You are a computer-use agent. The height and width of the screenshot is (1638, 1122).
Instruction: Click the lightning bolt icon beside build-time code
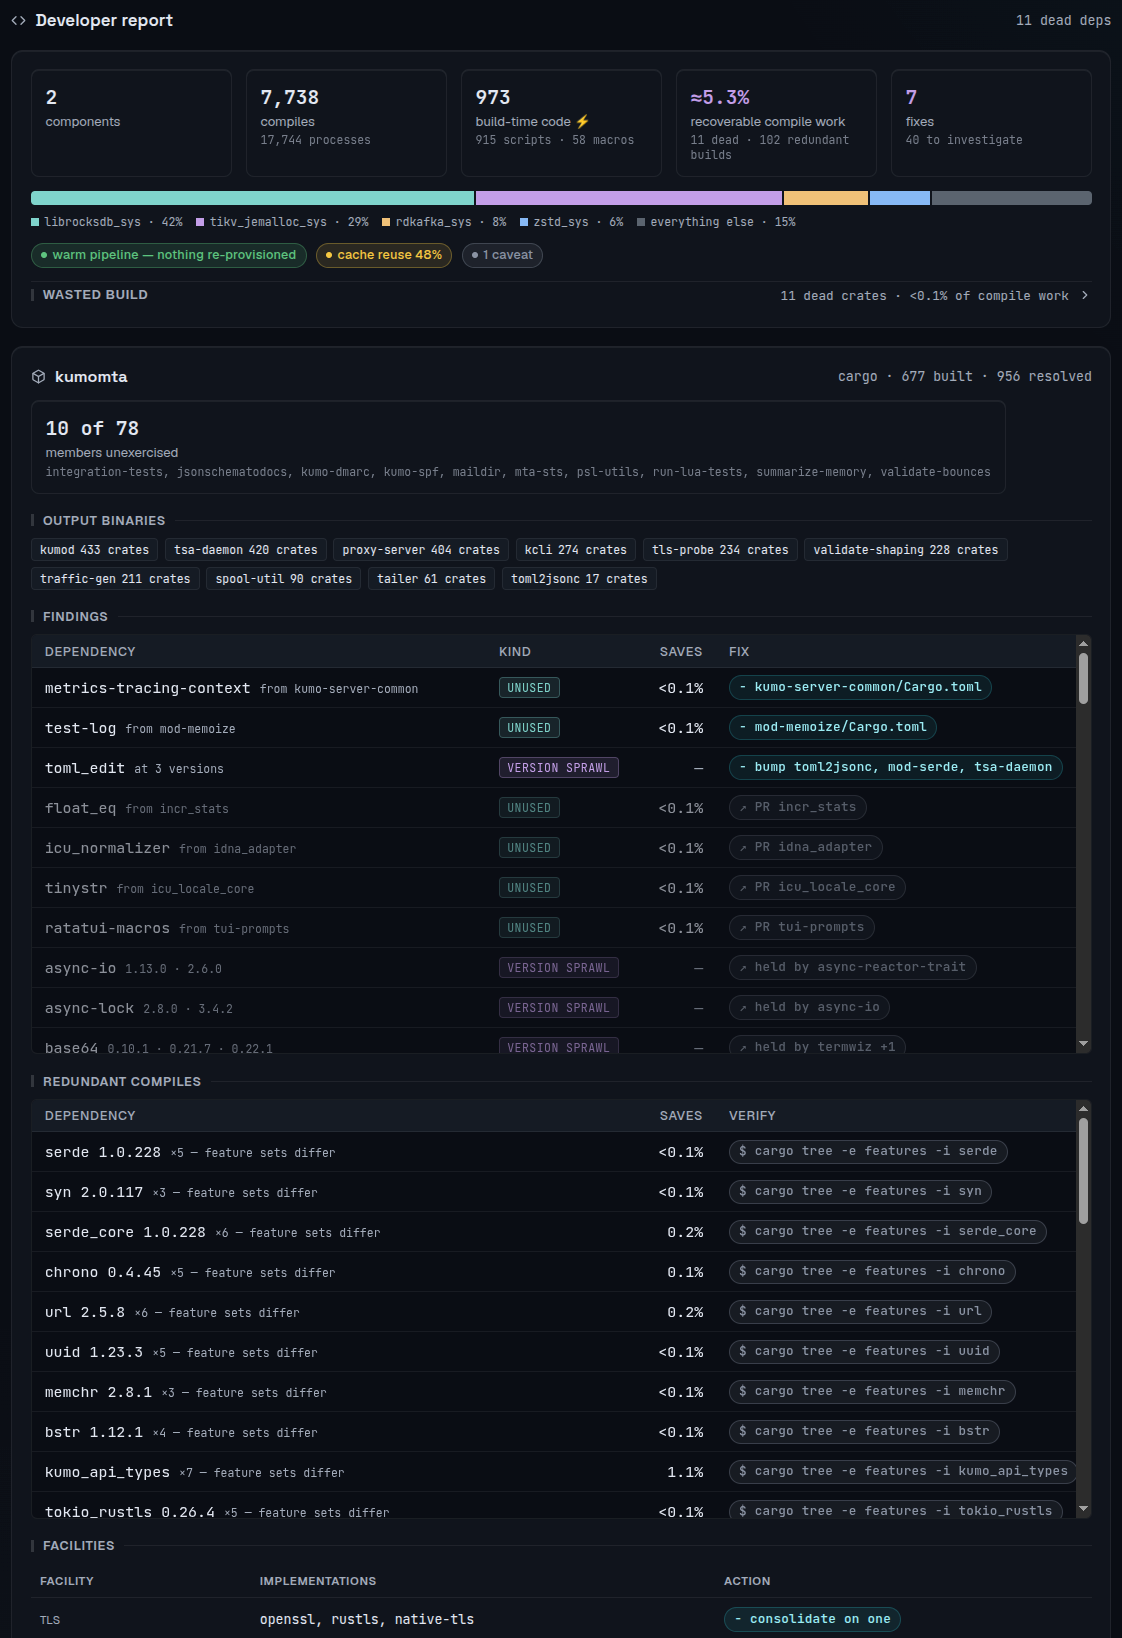tap(582, 121)
